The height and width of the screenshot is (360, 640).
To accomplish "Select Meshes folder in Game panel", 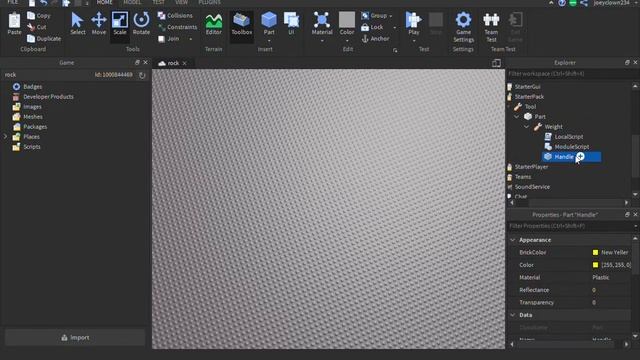I will (x=33, y=117).
